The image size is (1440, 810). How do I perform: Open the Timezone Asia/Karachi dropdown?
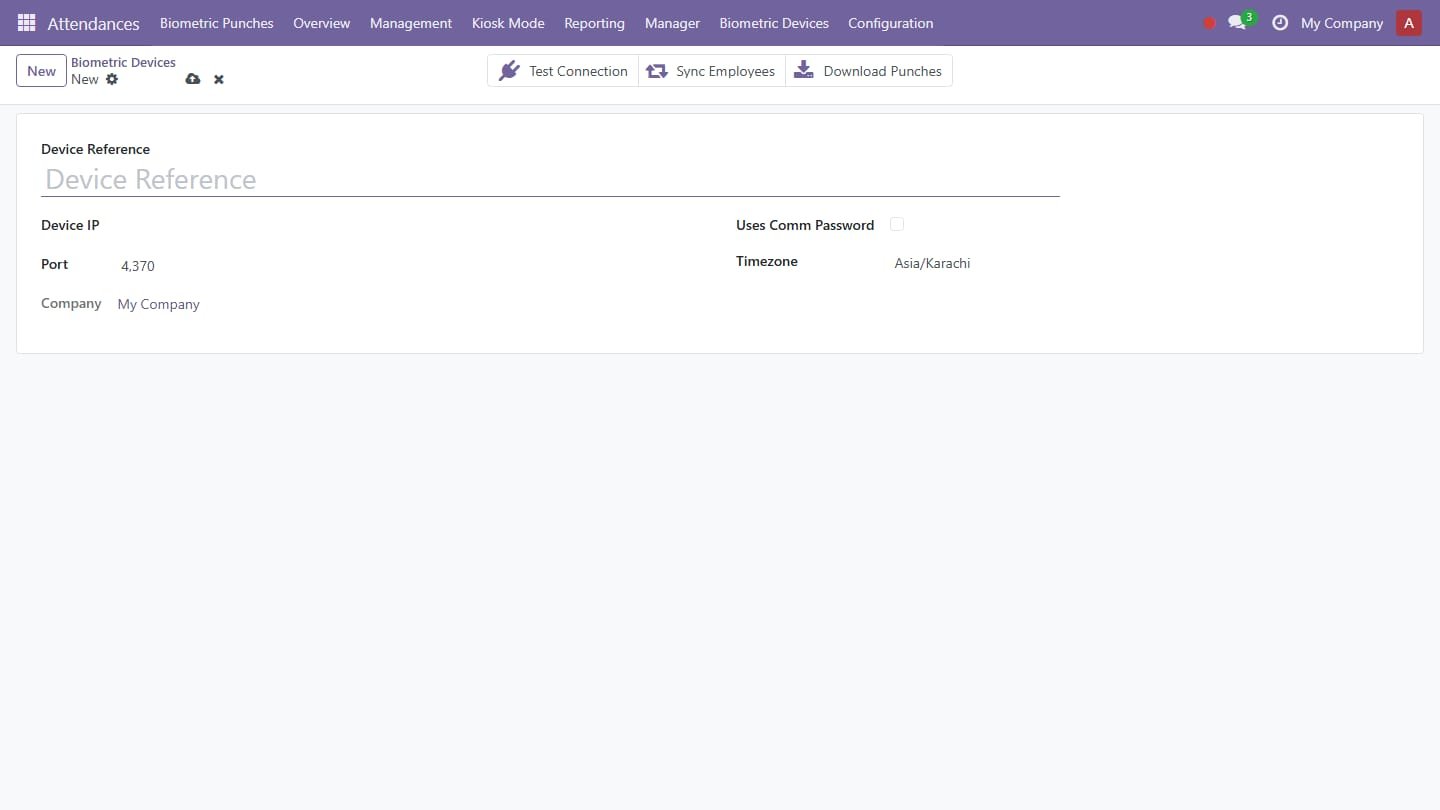(x=975, y=264)
